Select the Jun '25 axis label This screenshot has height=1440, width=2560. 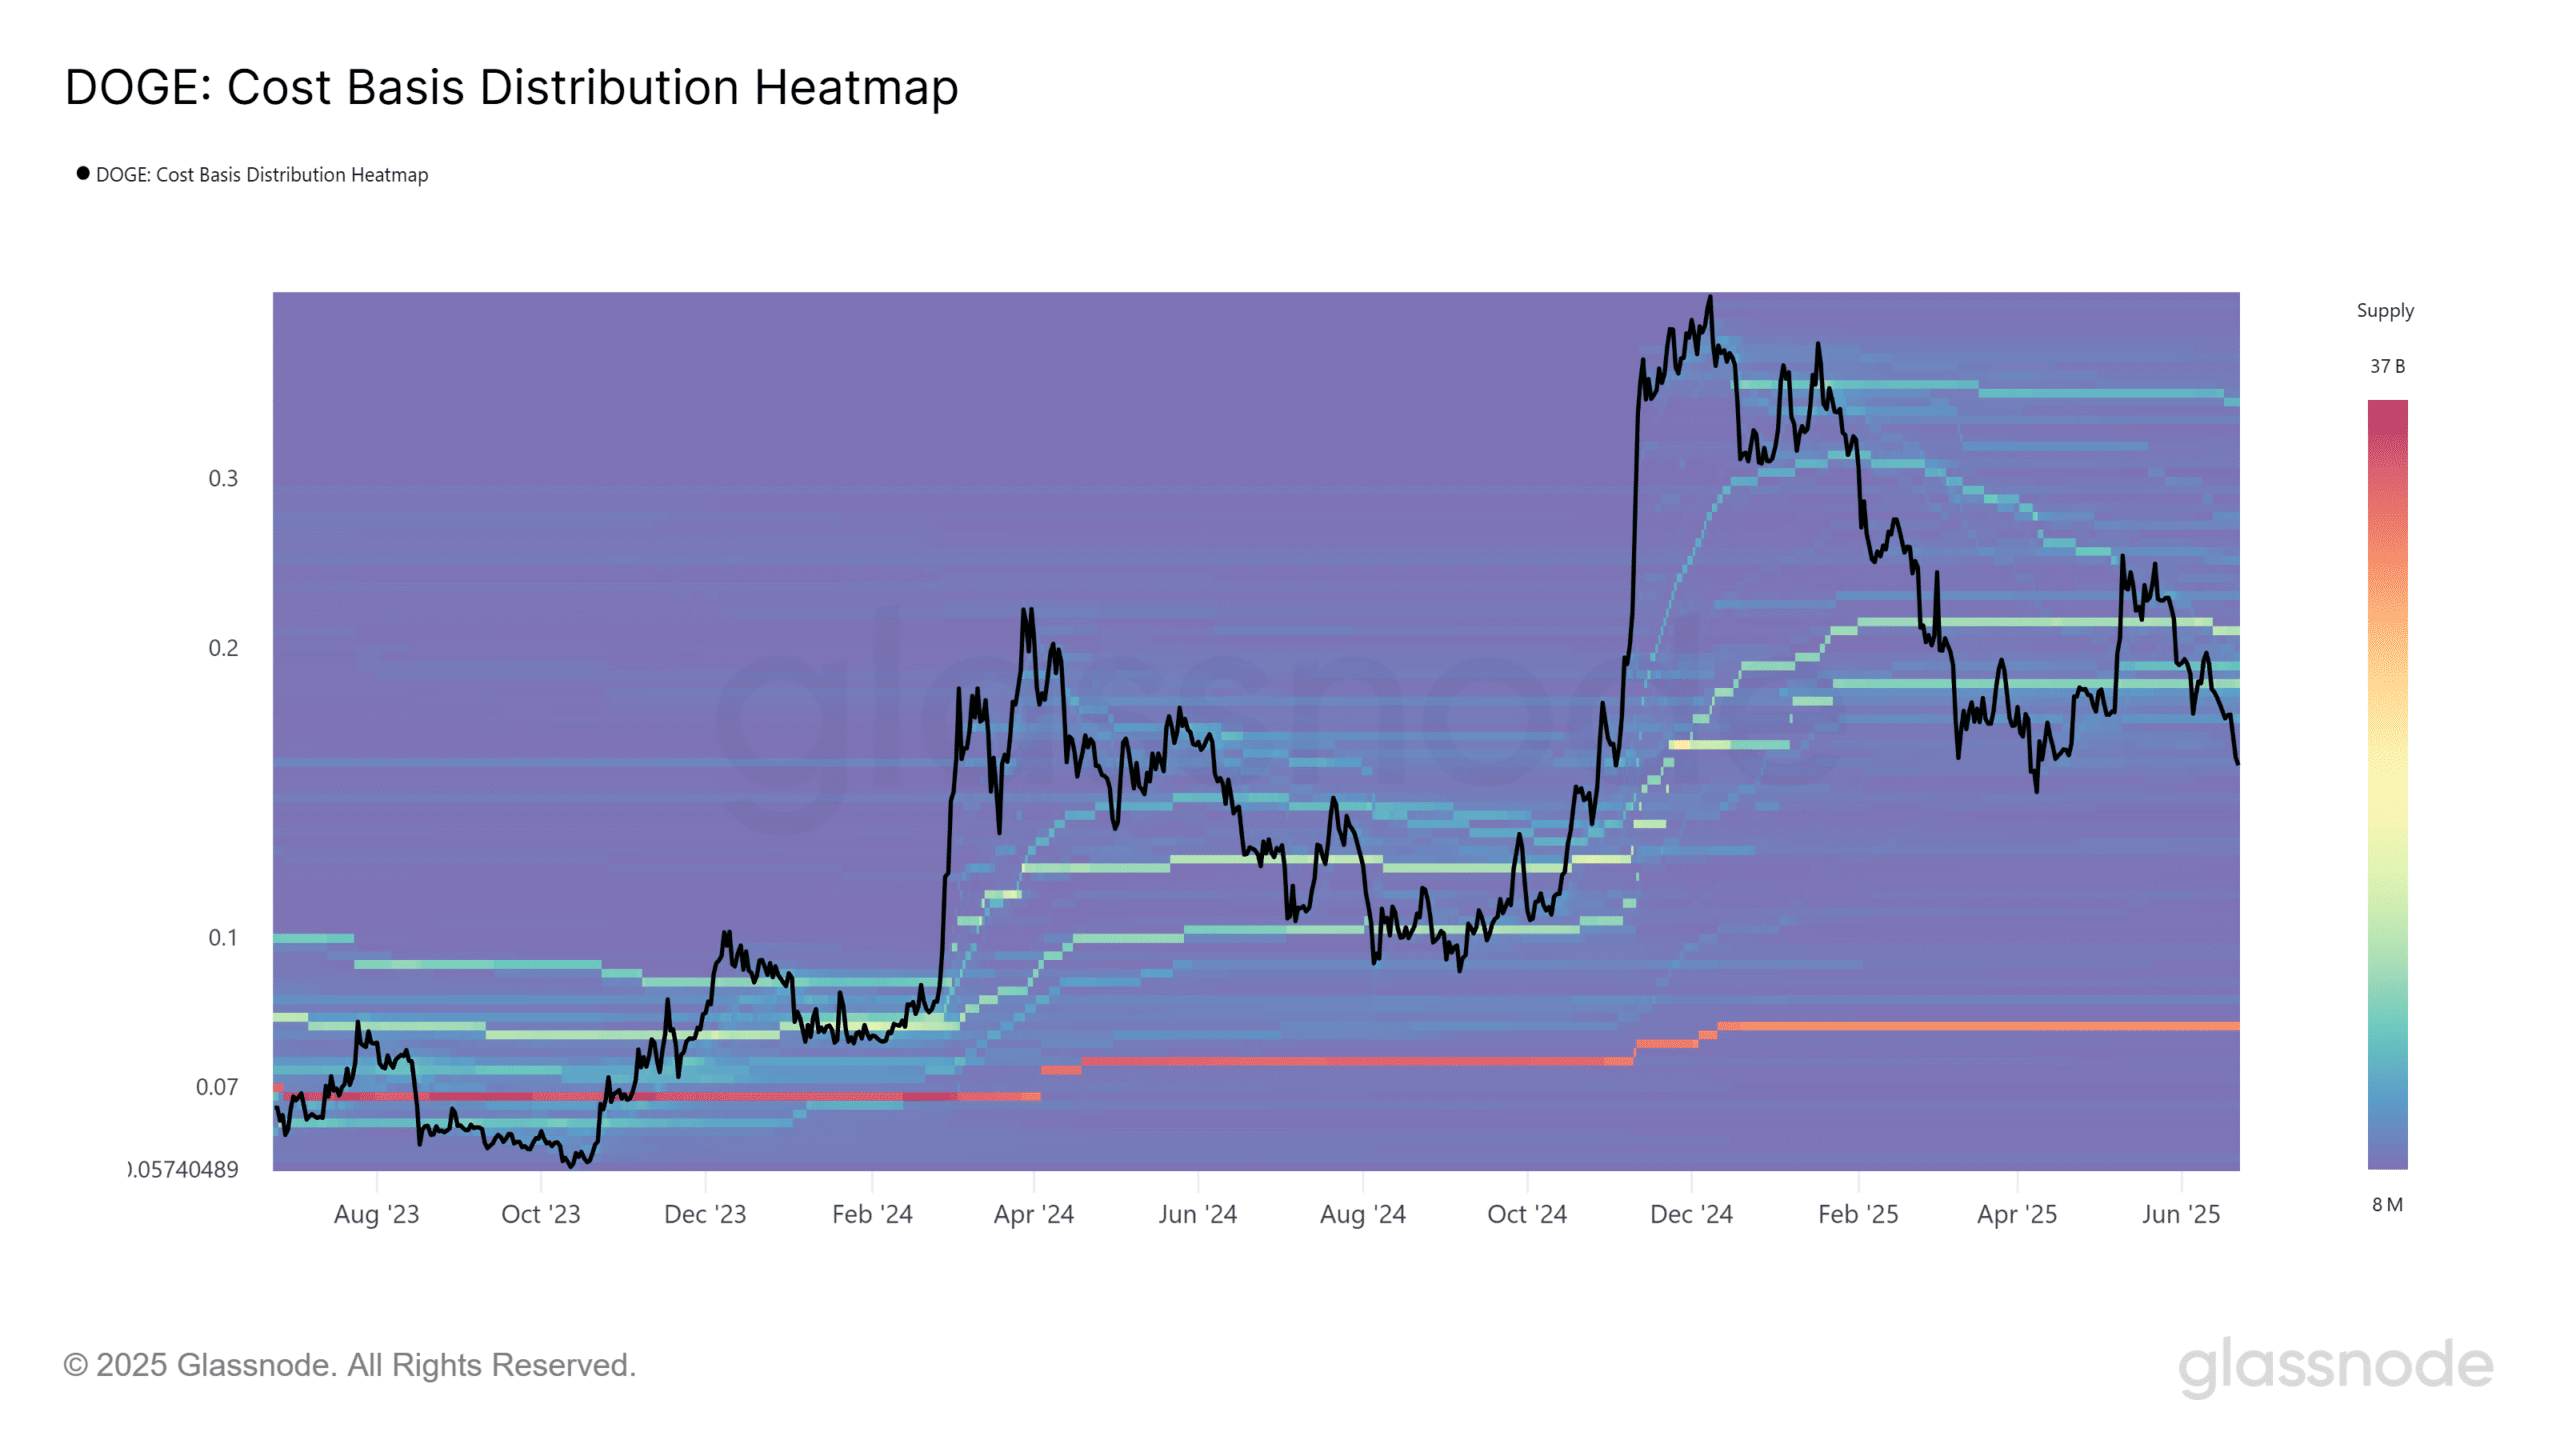pos(2180,1214)
